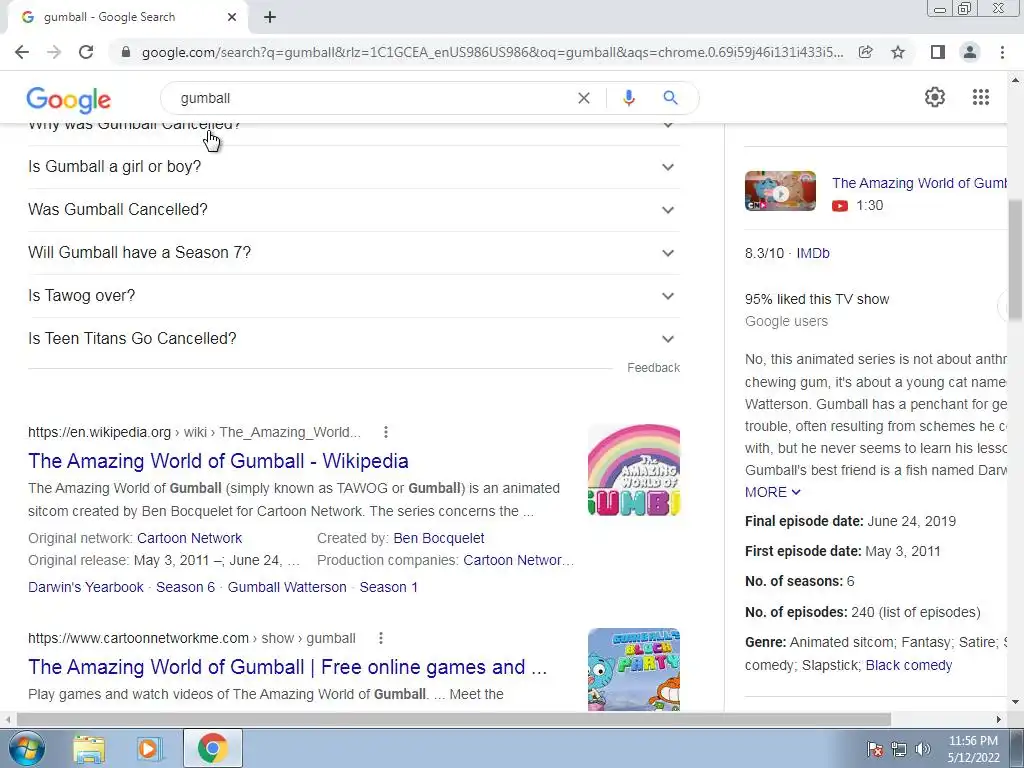Open the Google apps grid
This screenshot has width=1024, height=768.
980,97
